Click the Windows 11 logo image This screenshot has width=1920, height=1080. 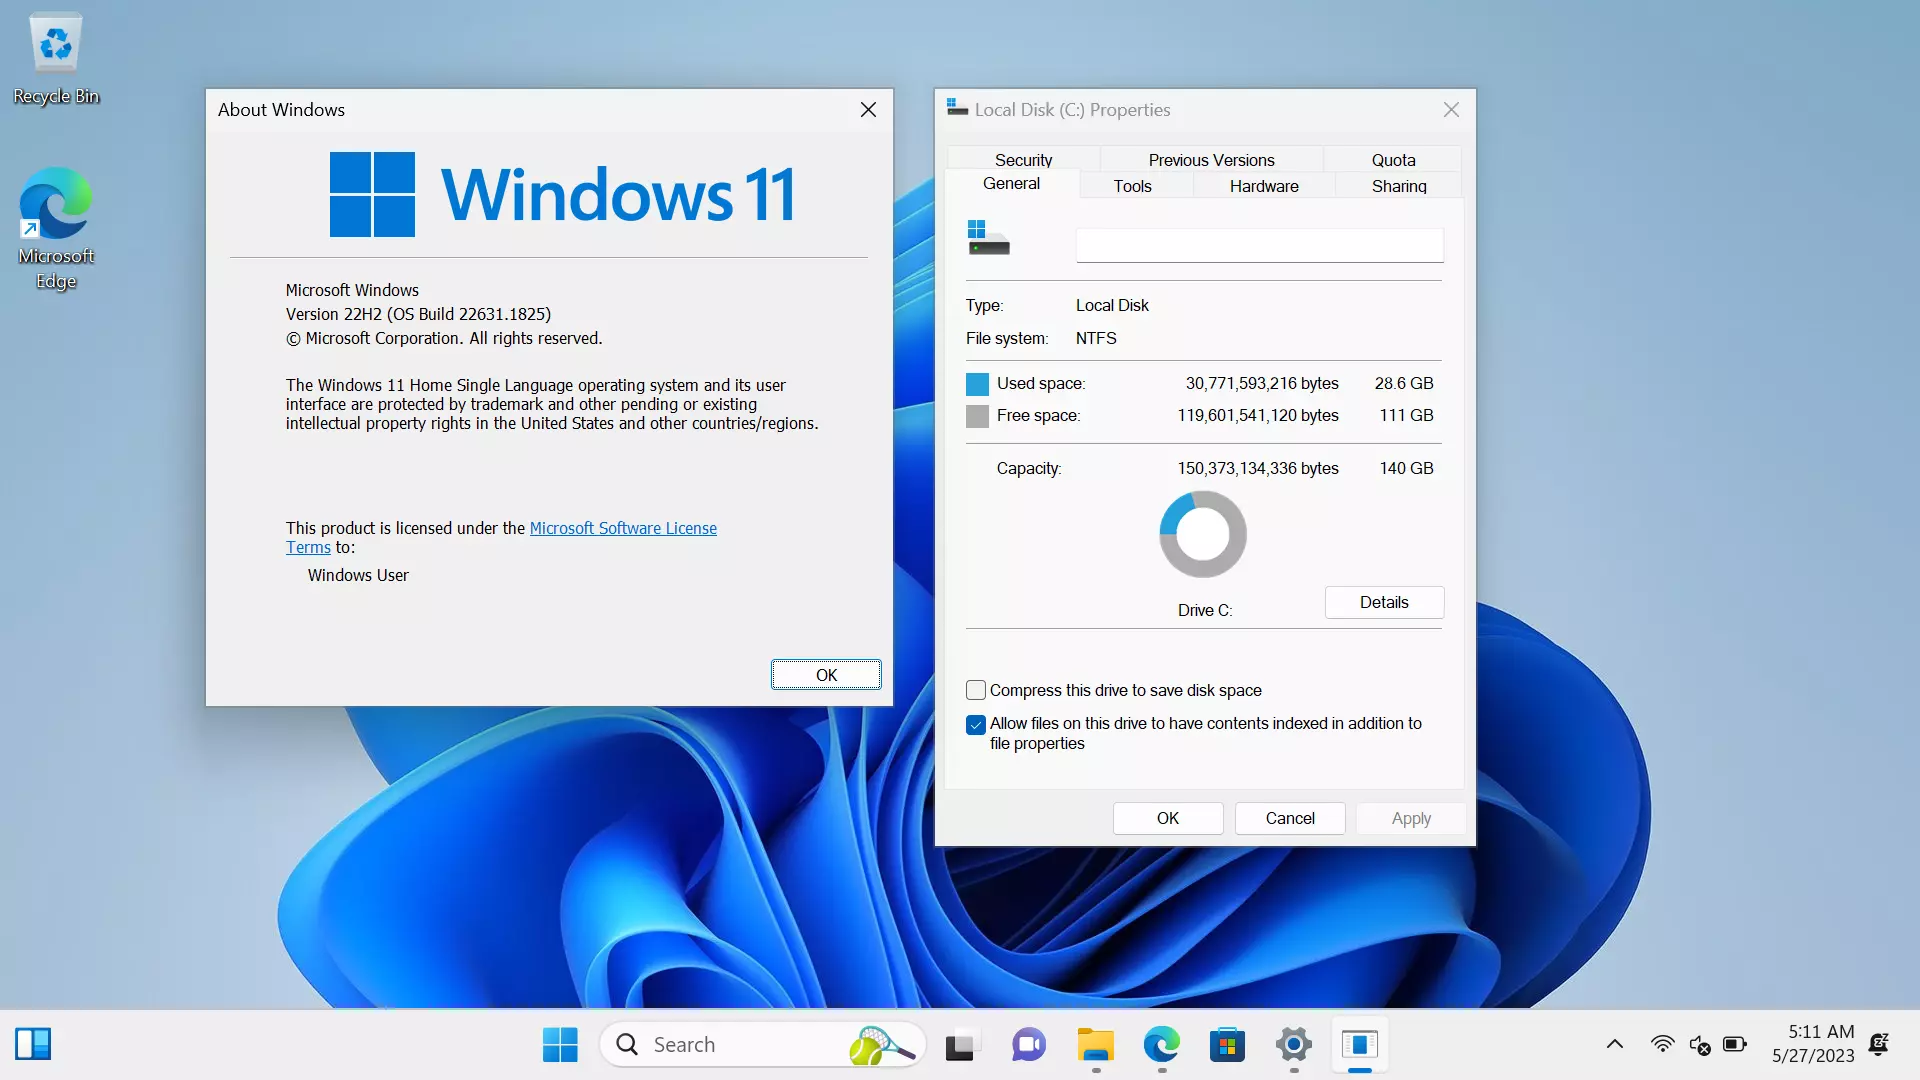tap(563, 194)
